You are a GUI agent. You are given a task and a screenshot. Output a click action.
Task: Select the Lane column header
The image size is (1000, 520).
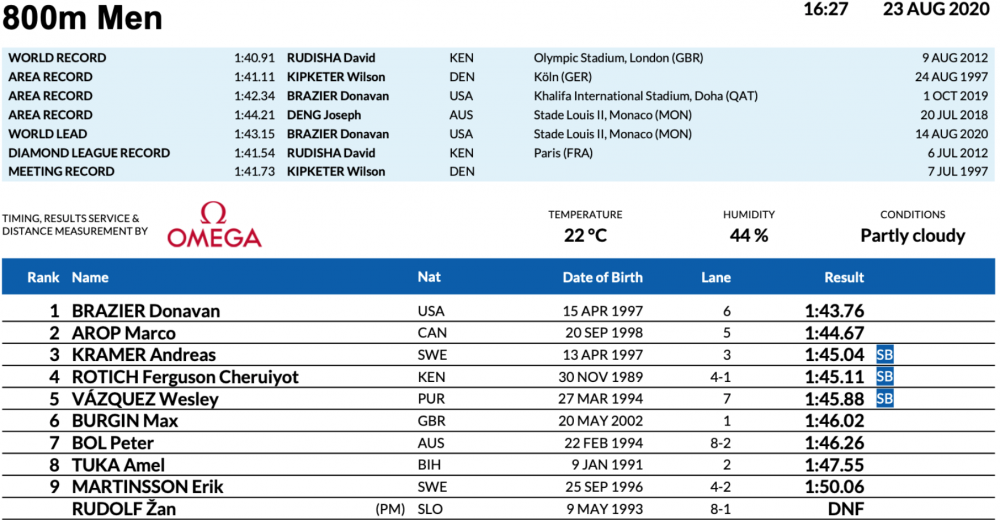[715, 277]
